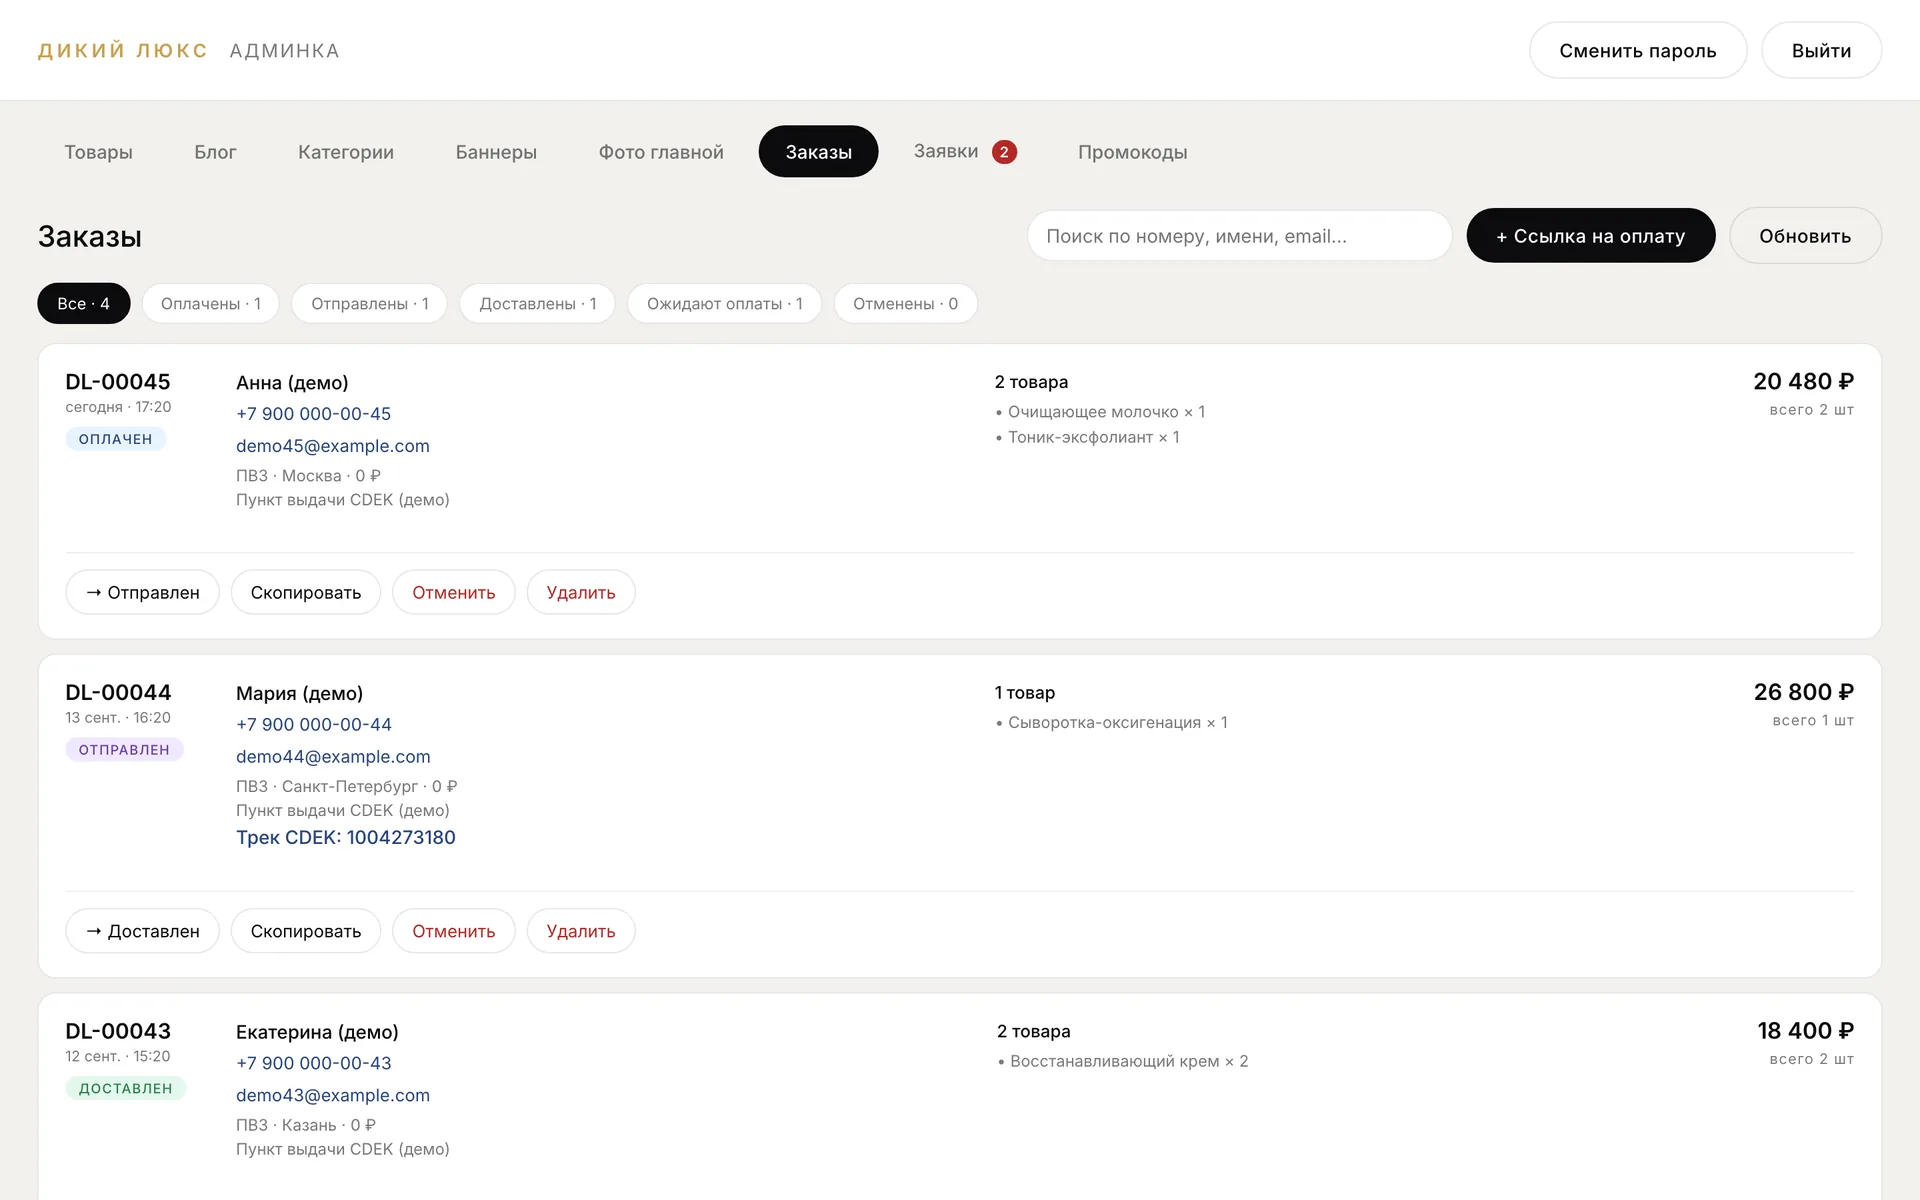The width and height of the screenshot is (1920, 1200).
Task: Copy order DL-00044 details with Скопировать
Action: click(x=306, y=931)
